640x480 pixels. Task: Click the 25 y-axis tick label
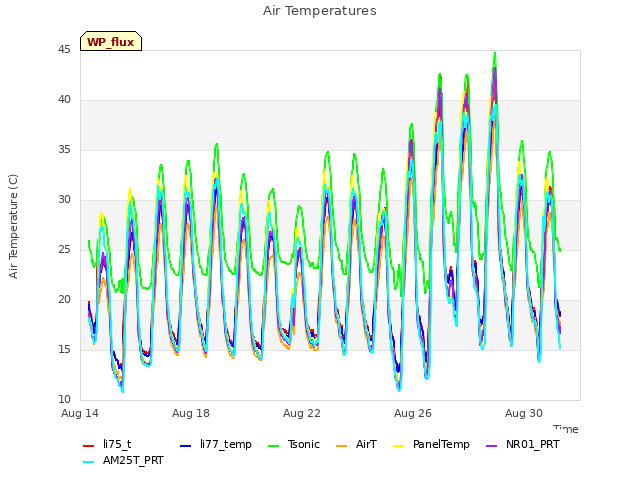[64, 249]
